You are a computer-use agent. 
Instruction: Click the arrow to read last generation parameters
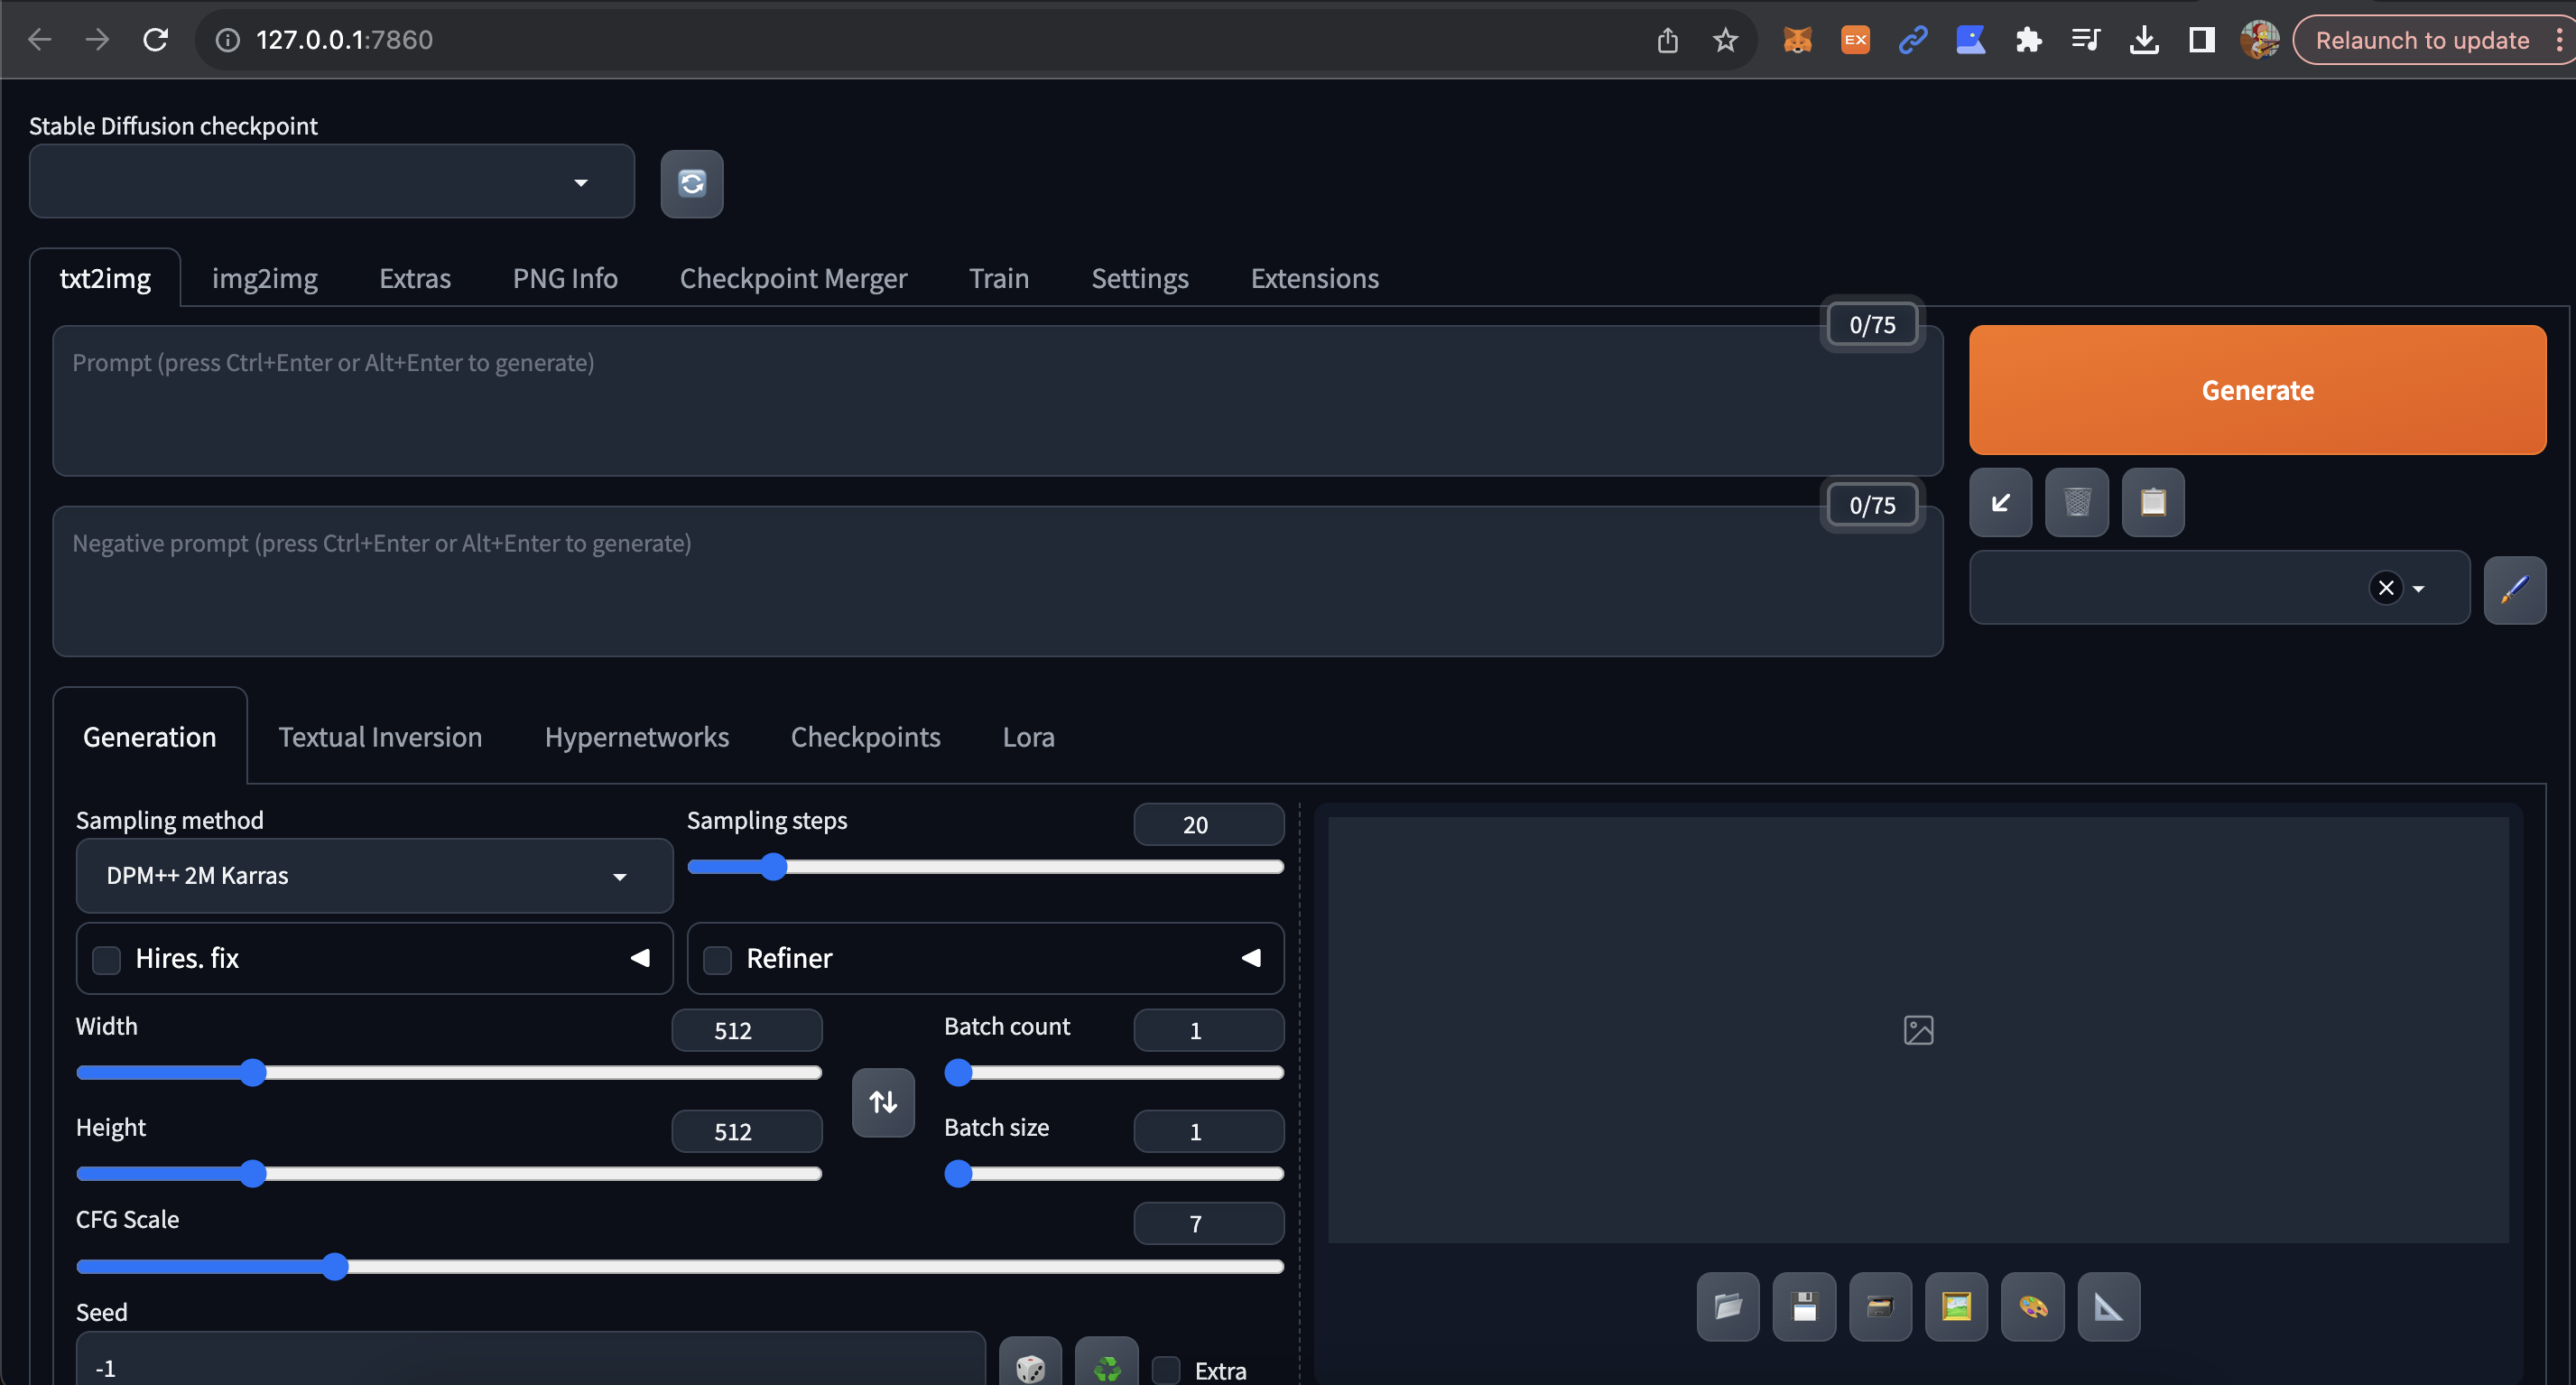pyautogui.click(x=2000, y=502)
